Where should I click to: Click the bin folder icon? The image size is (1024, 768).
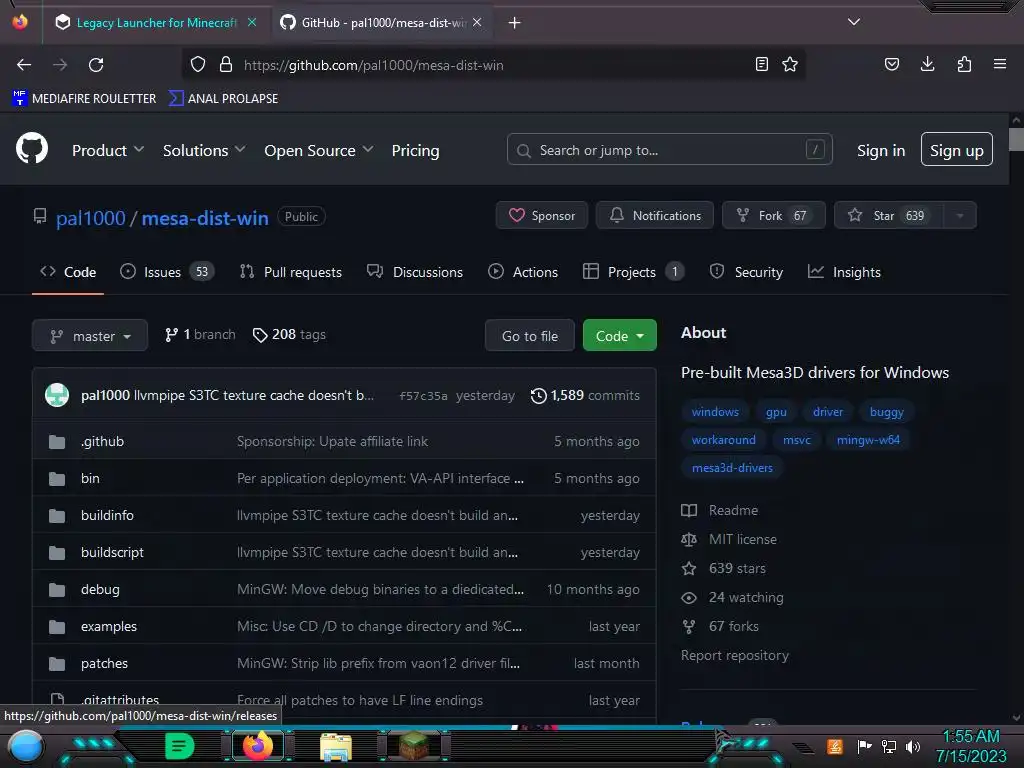57,479
